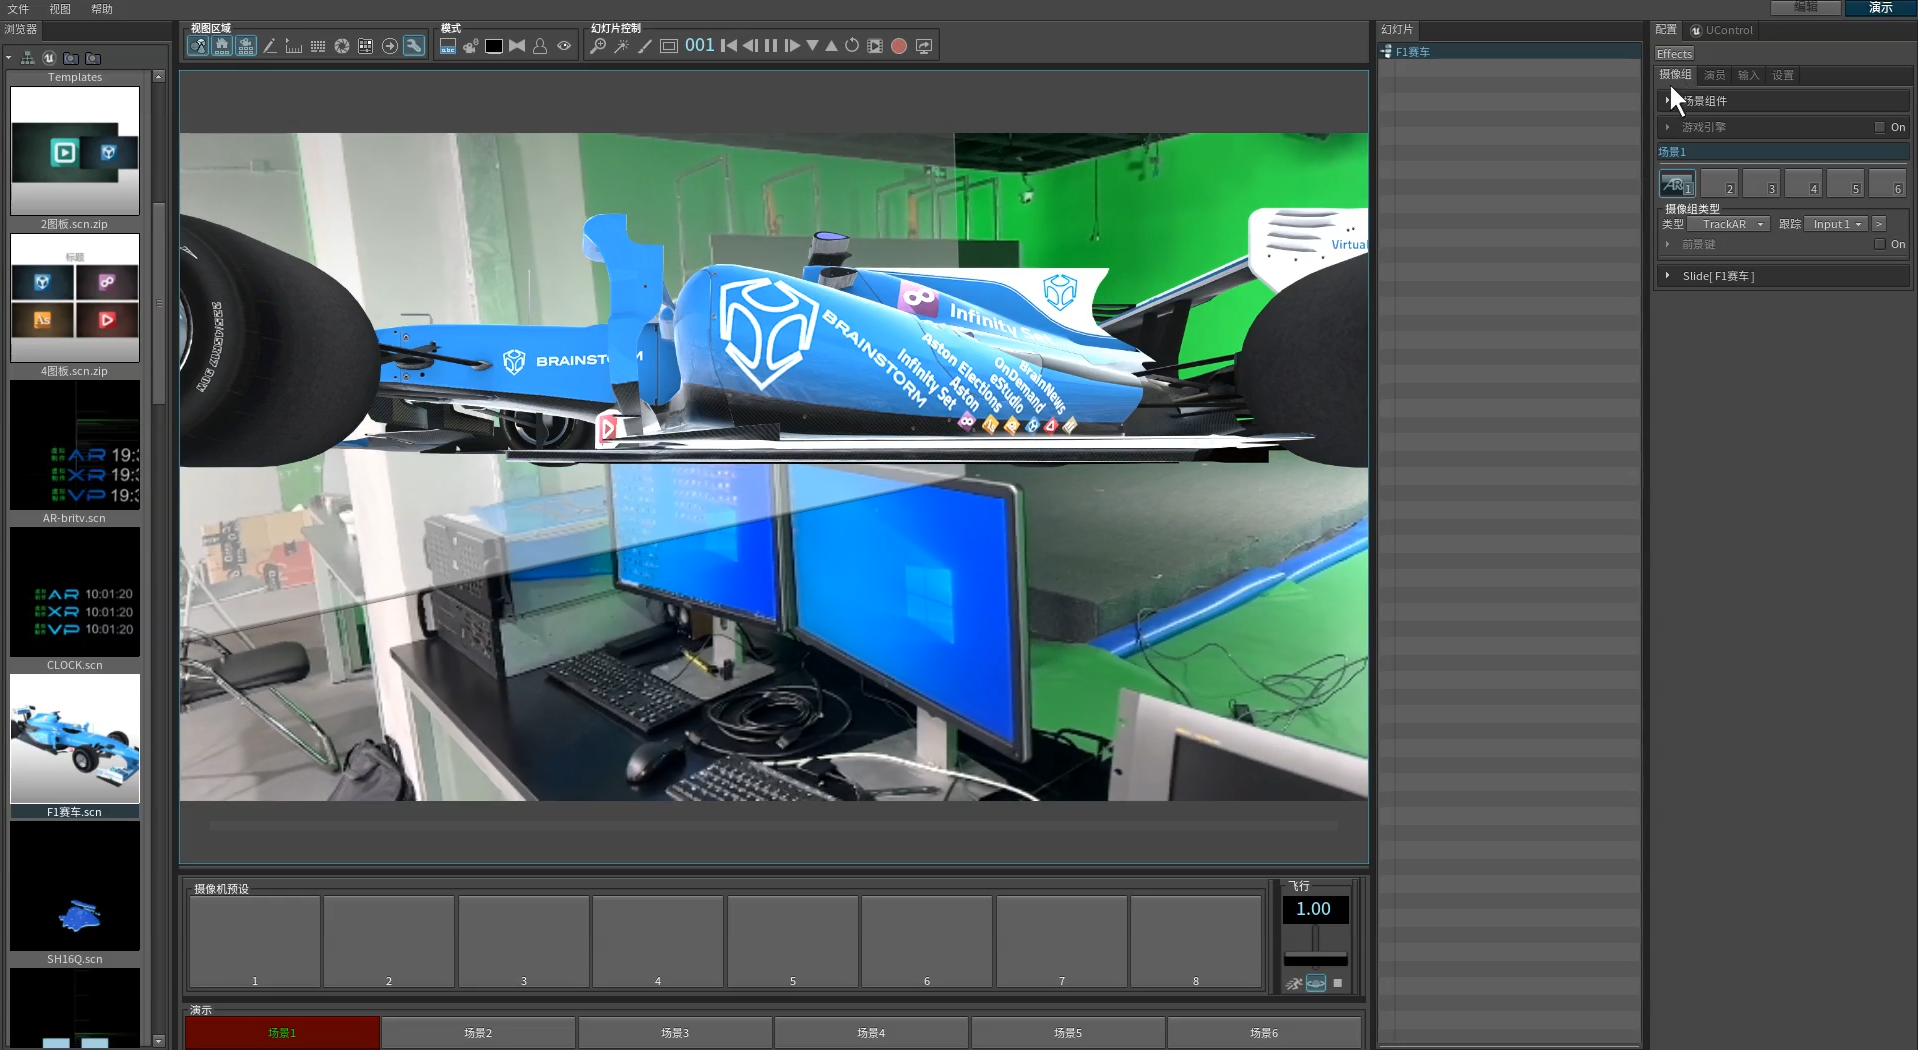
Task: Click the 场景3 presentation button
Action: click(674, 1033)
